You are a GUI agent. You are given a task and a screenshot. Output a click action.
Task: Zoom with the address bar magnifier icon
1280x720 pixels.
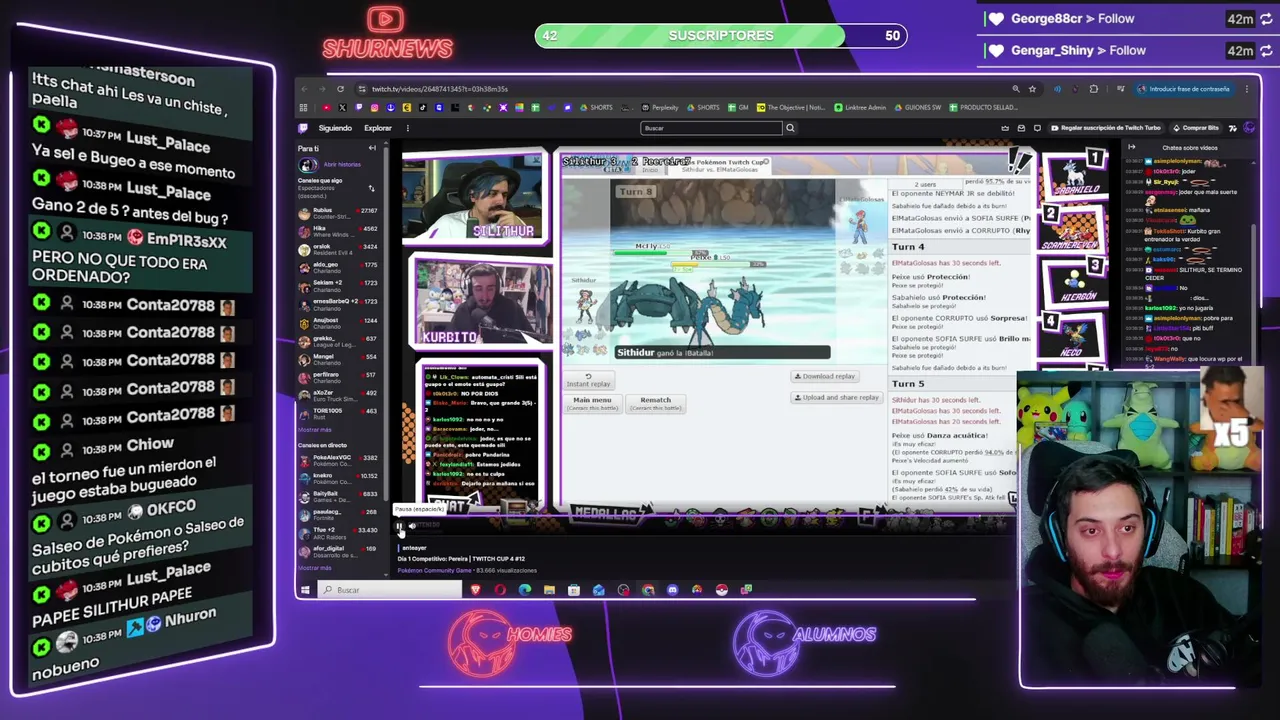coord(1016,89)
